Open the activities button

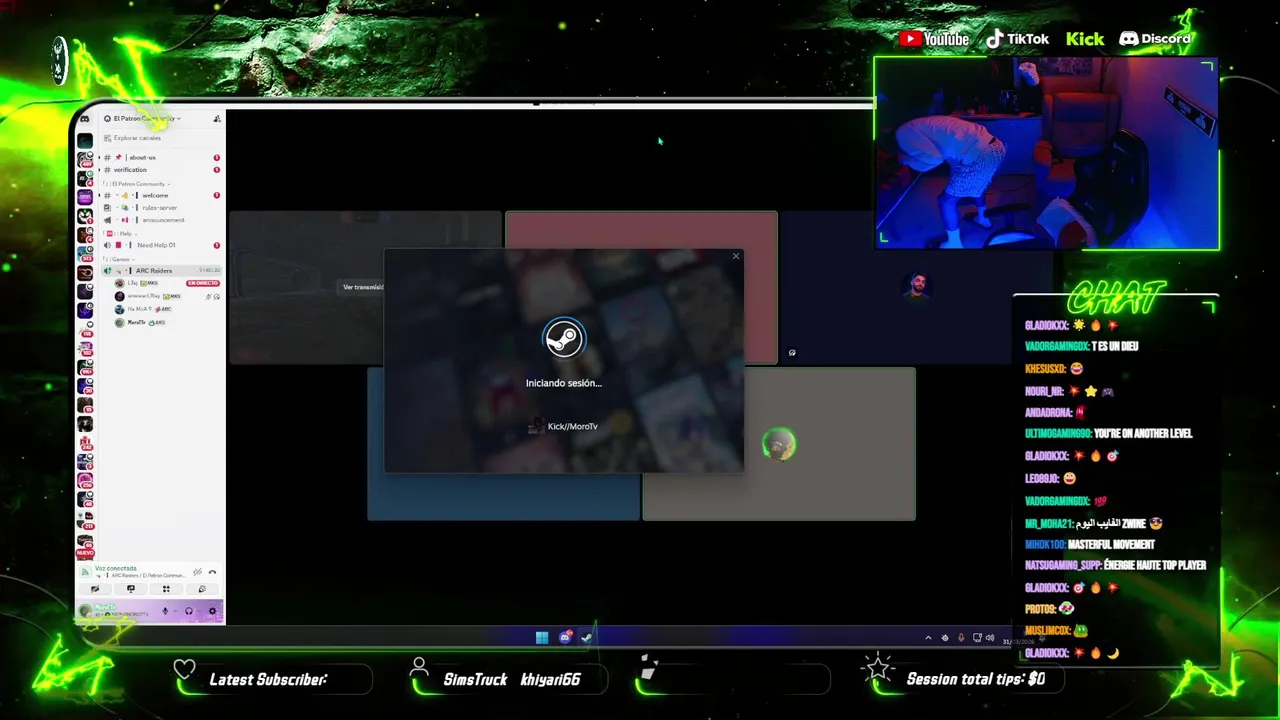tap(167, 589)
